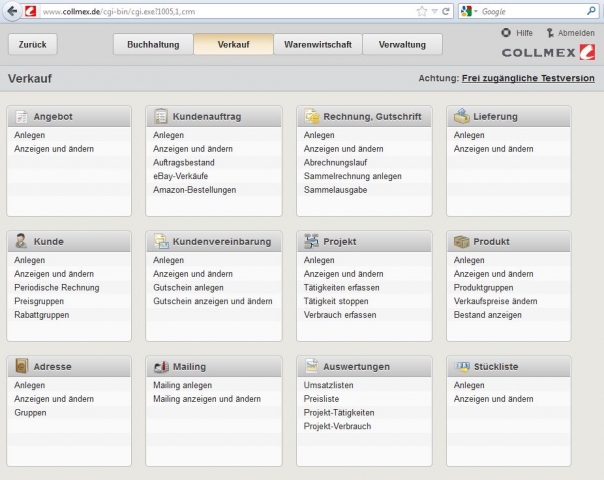Click the Projekt panel icon

(311, 241)
